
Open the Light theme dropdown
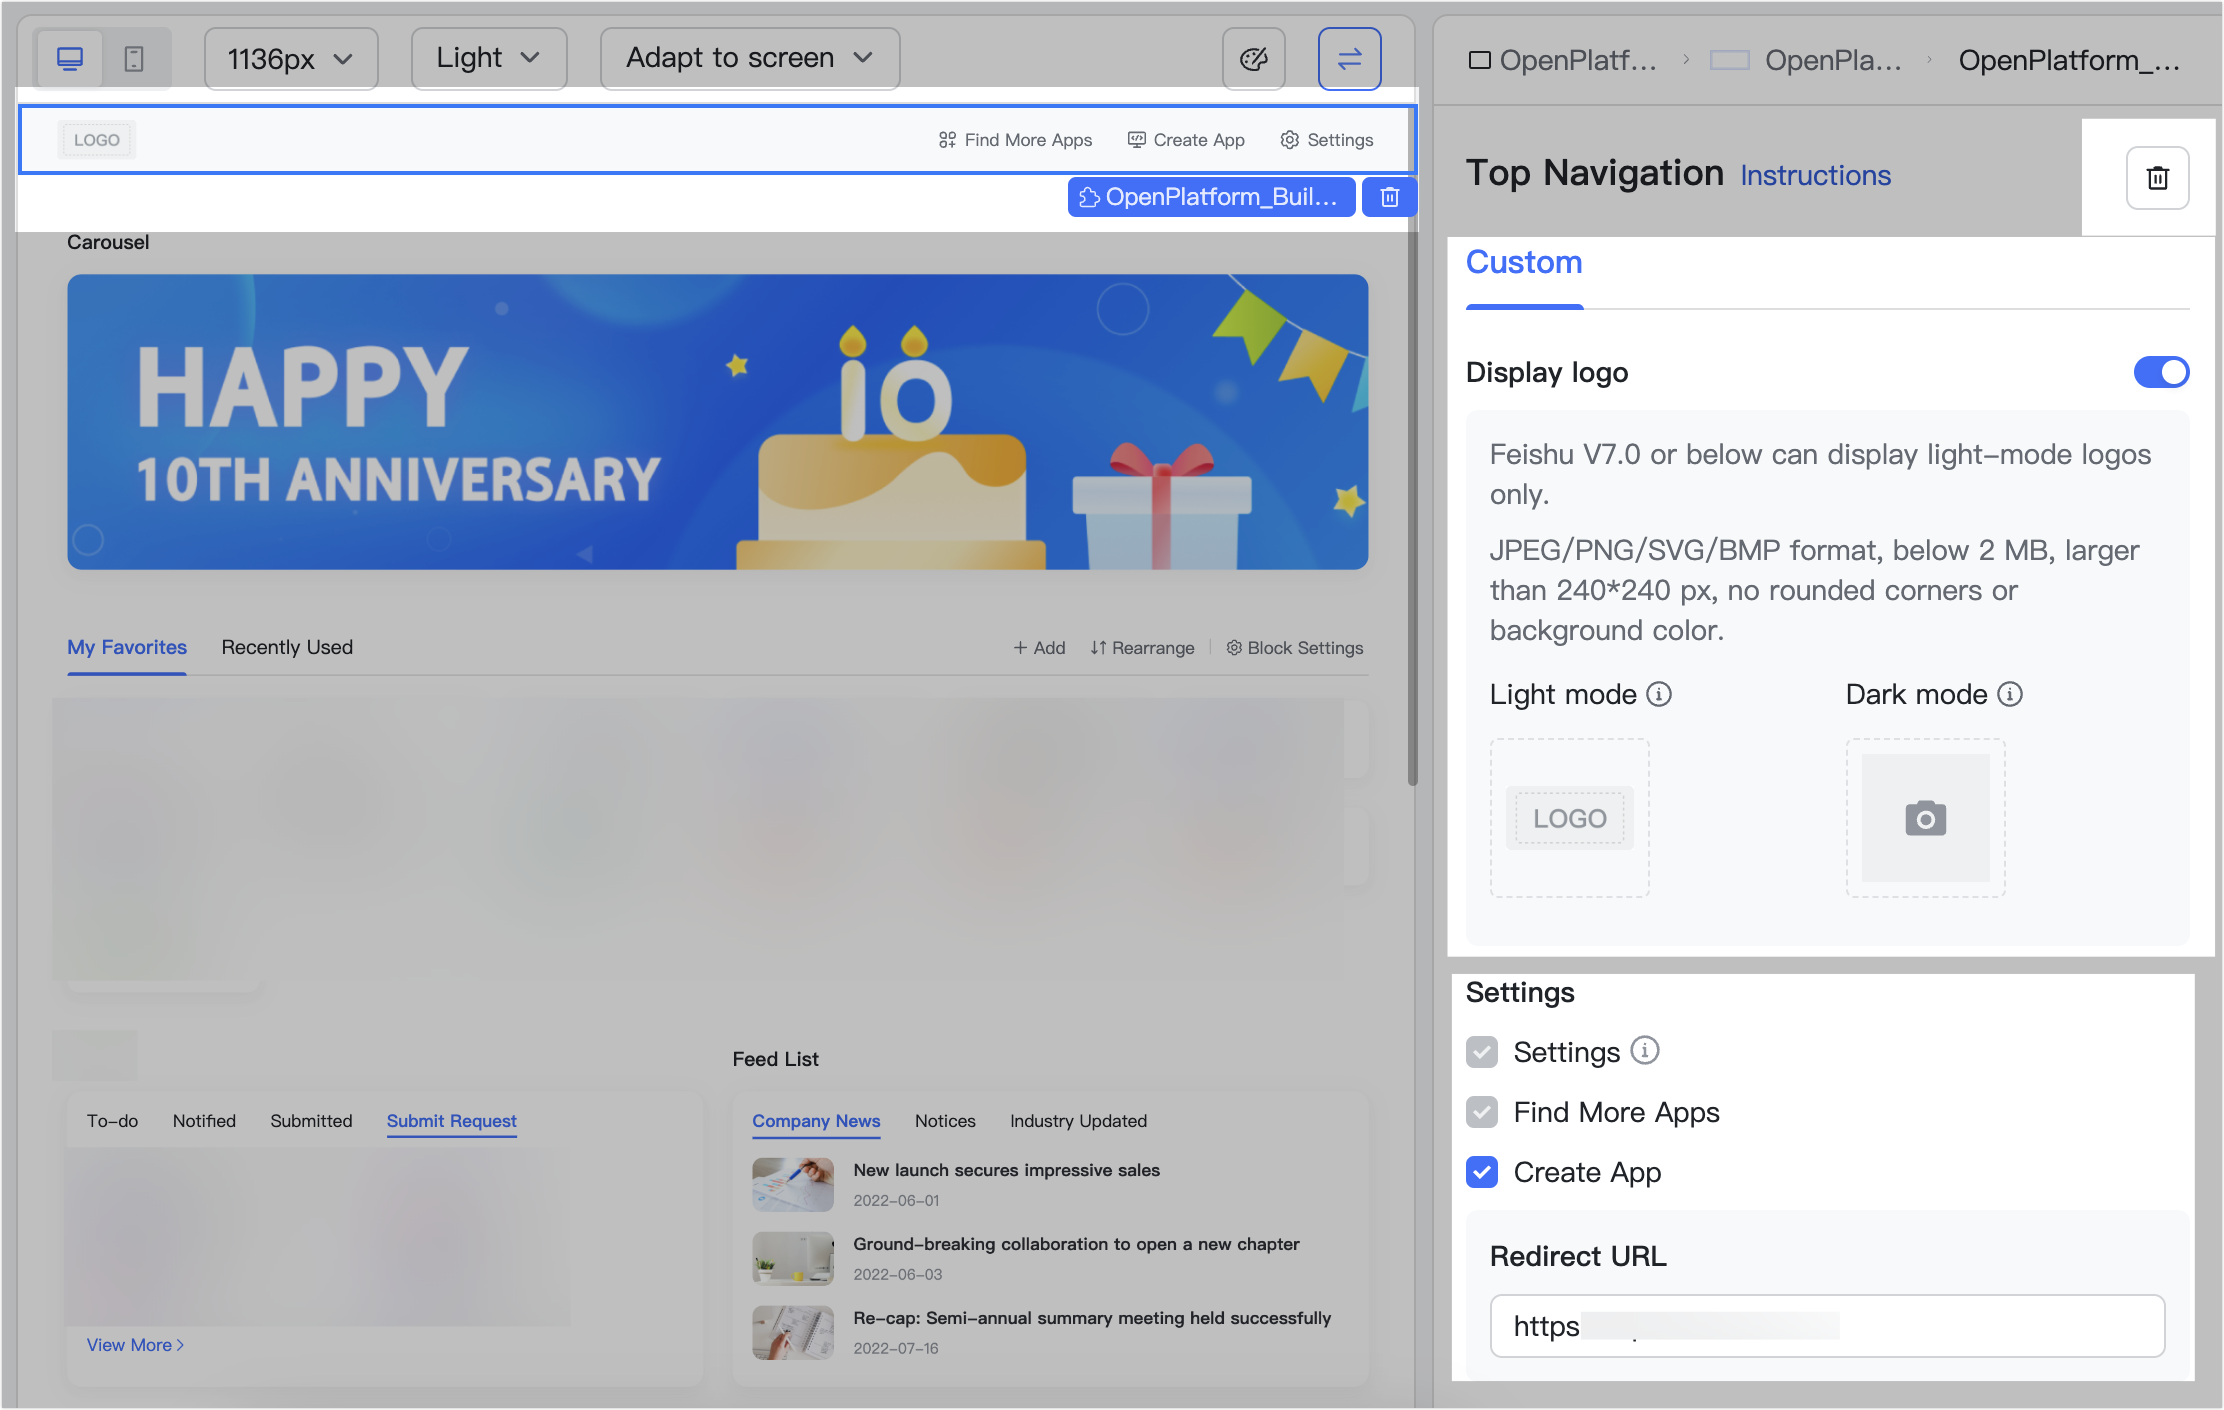click(489, 59)
